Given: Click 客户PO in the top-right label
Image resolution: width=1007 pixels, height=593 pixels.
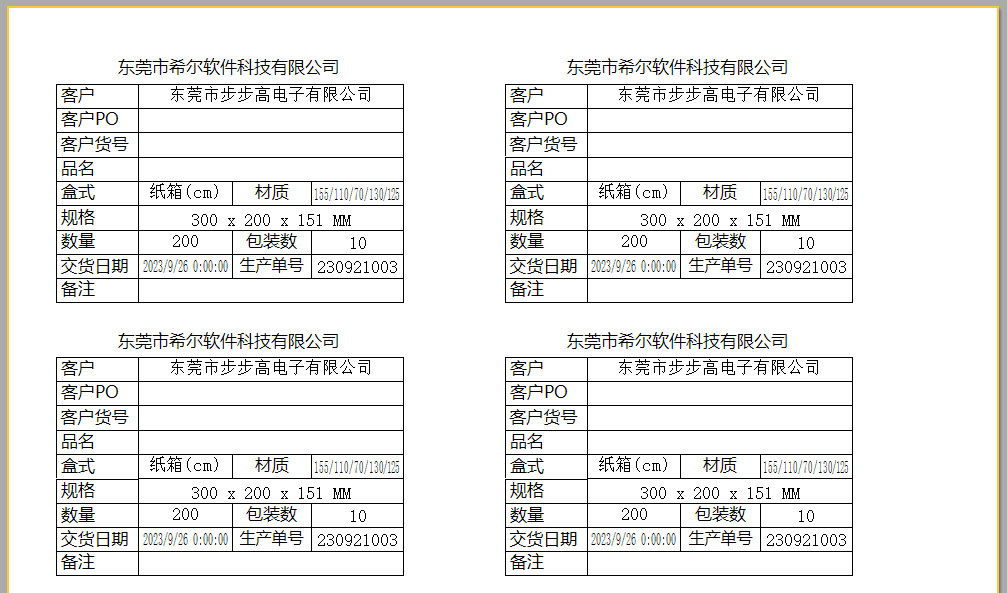Looking at the screenshot, I should pyautogui.click(x=539, y=119).
